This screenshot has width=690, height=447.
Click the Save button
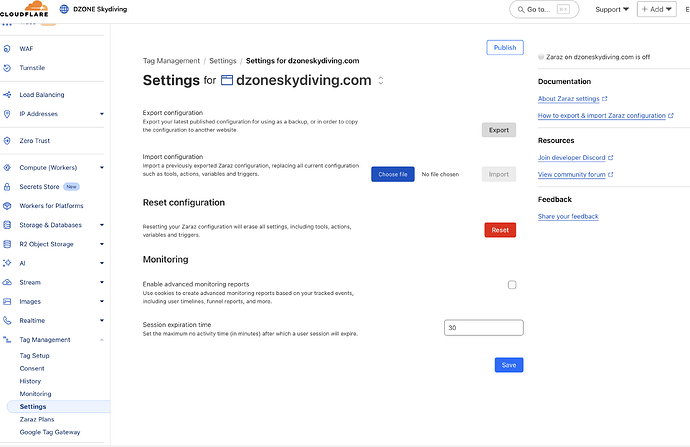pos(509,365)
